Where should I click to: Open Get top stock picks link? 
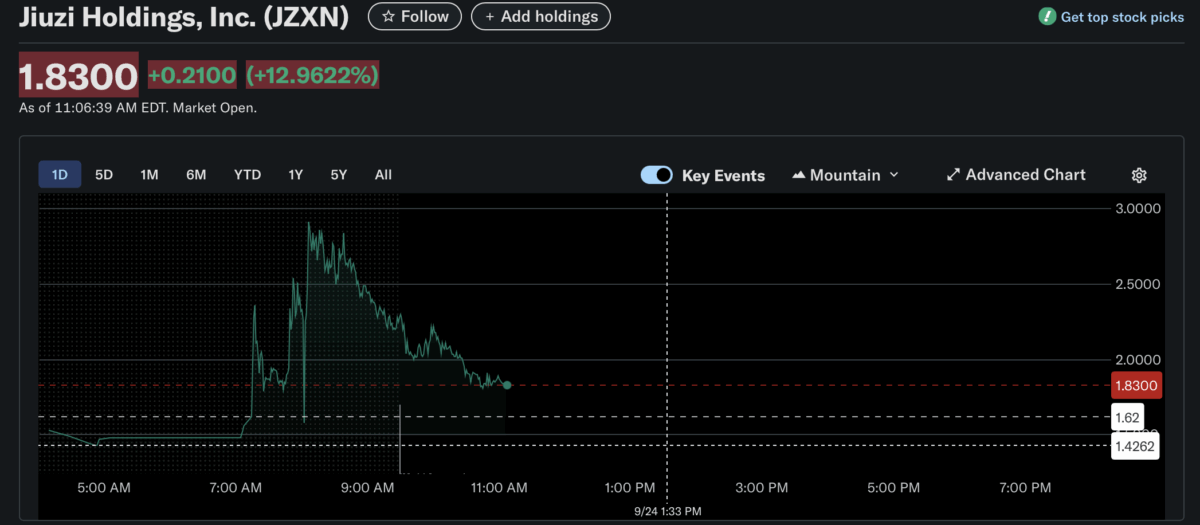point(1122,17)
